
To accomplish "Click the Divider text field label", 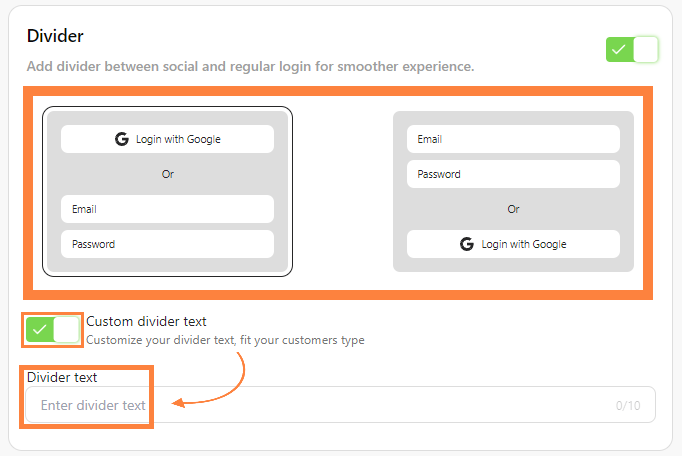I will (62, 377).
